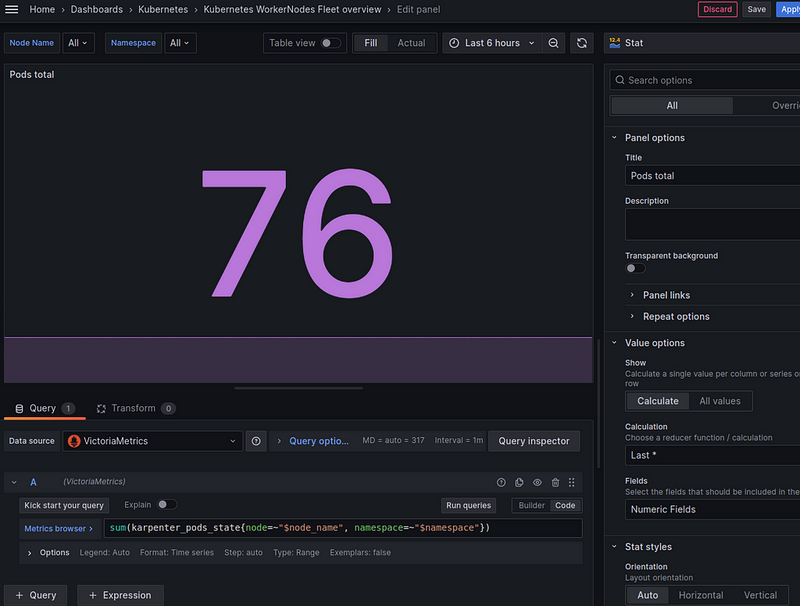The width and height of the screenshot is (800, 606).
Task: Toggle the Table view switch
Action: coord(331,43)
